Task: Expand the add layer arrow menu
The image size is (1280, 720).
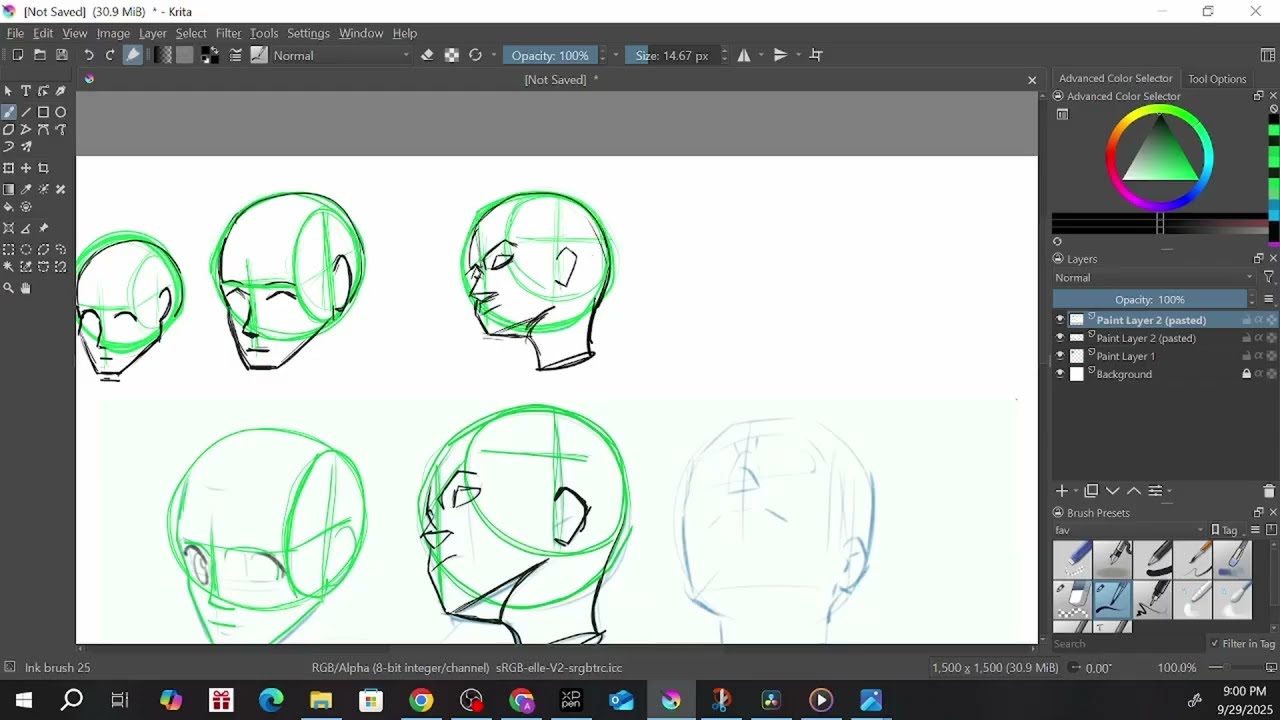Action: click(1075, 491)
